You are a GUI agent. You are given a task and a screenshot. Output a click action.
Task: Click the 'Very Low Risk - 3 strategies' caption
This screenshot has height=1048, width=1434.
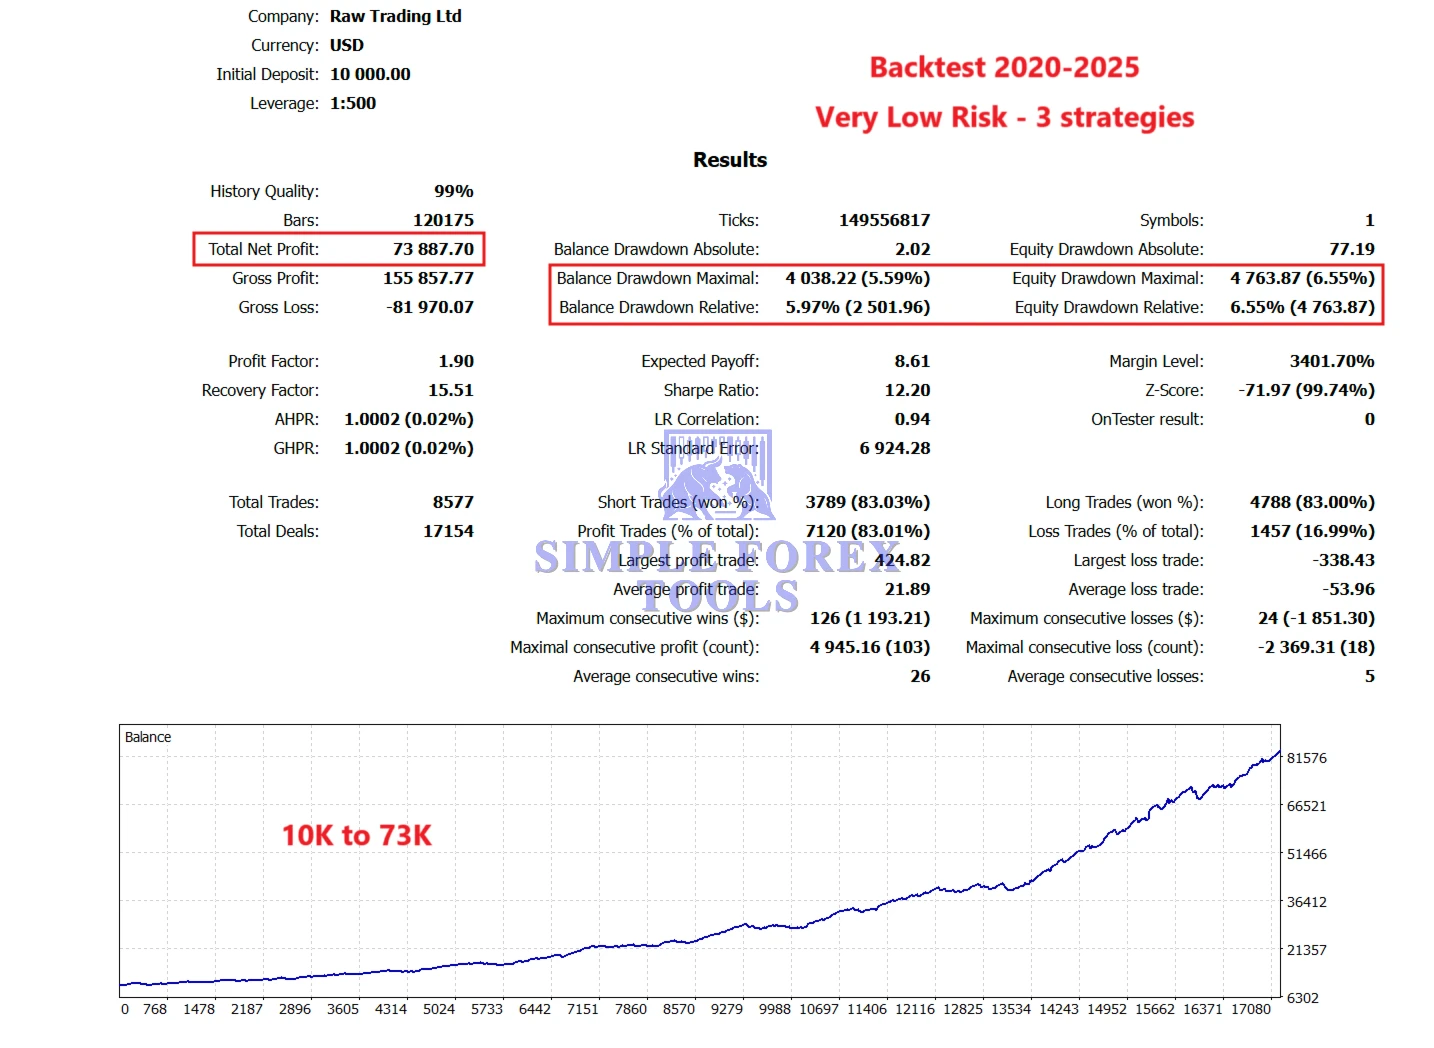[1004, 117]
